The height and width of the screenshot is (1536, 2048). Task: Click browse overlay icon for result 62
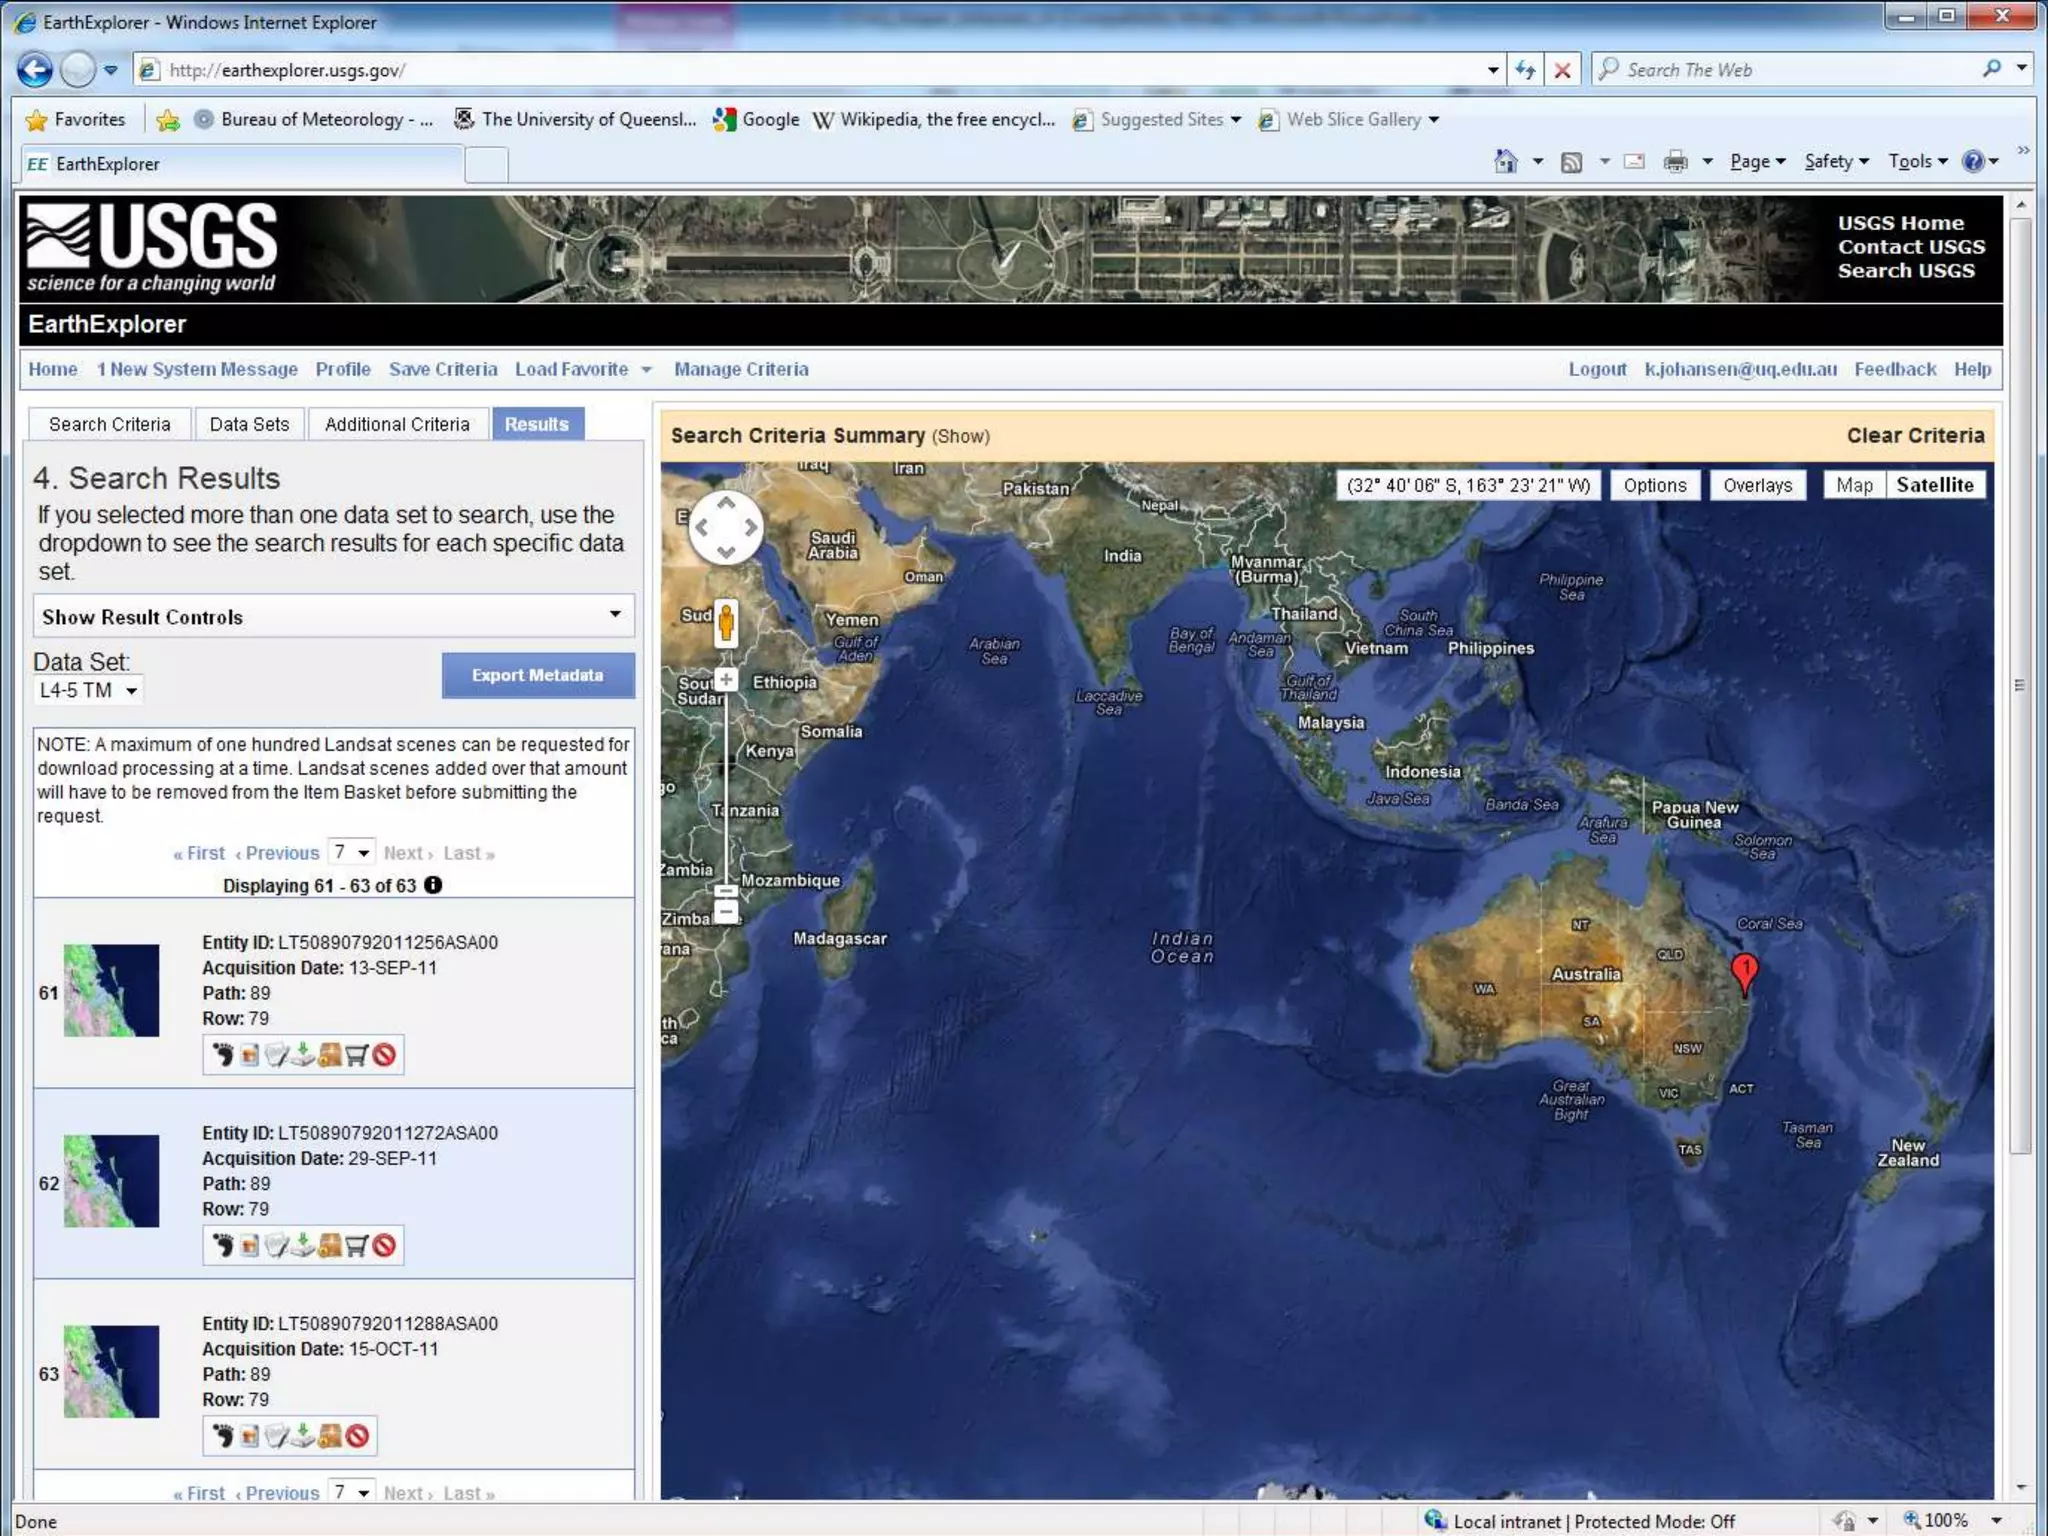(x=249, y=1246)
